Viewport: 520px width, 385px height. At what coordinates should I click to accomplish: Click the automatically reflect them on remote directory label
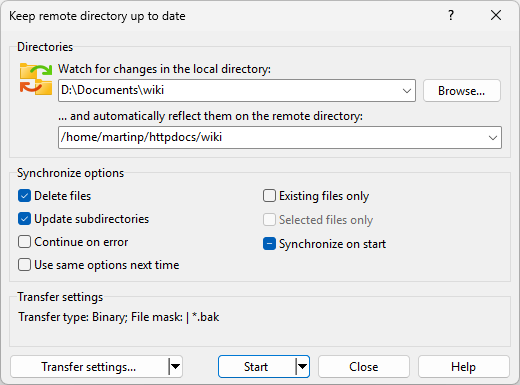(x=210, y=116)
